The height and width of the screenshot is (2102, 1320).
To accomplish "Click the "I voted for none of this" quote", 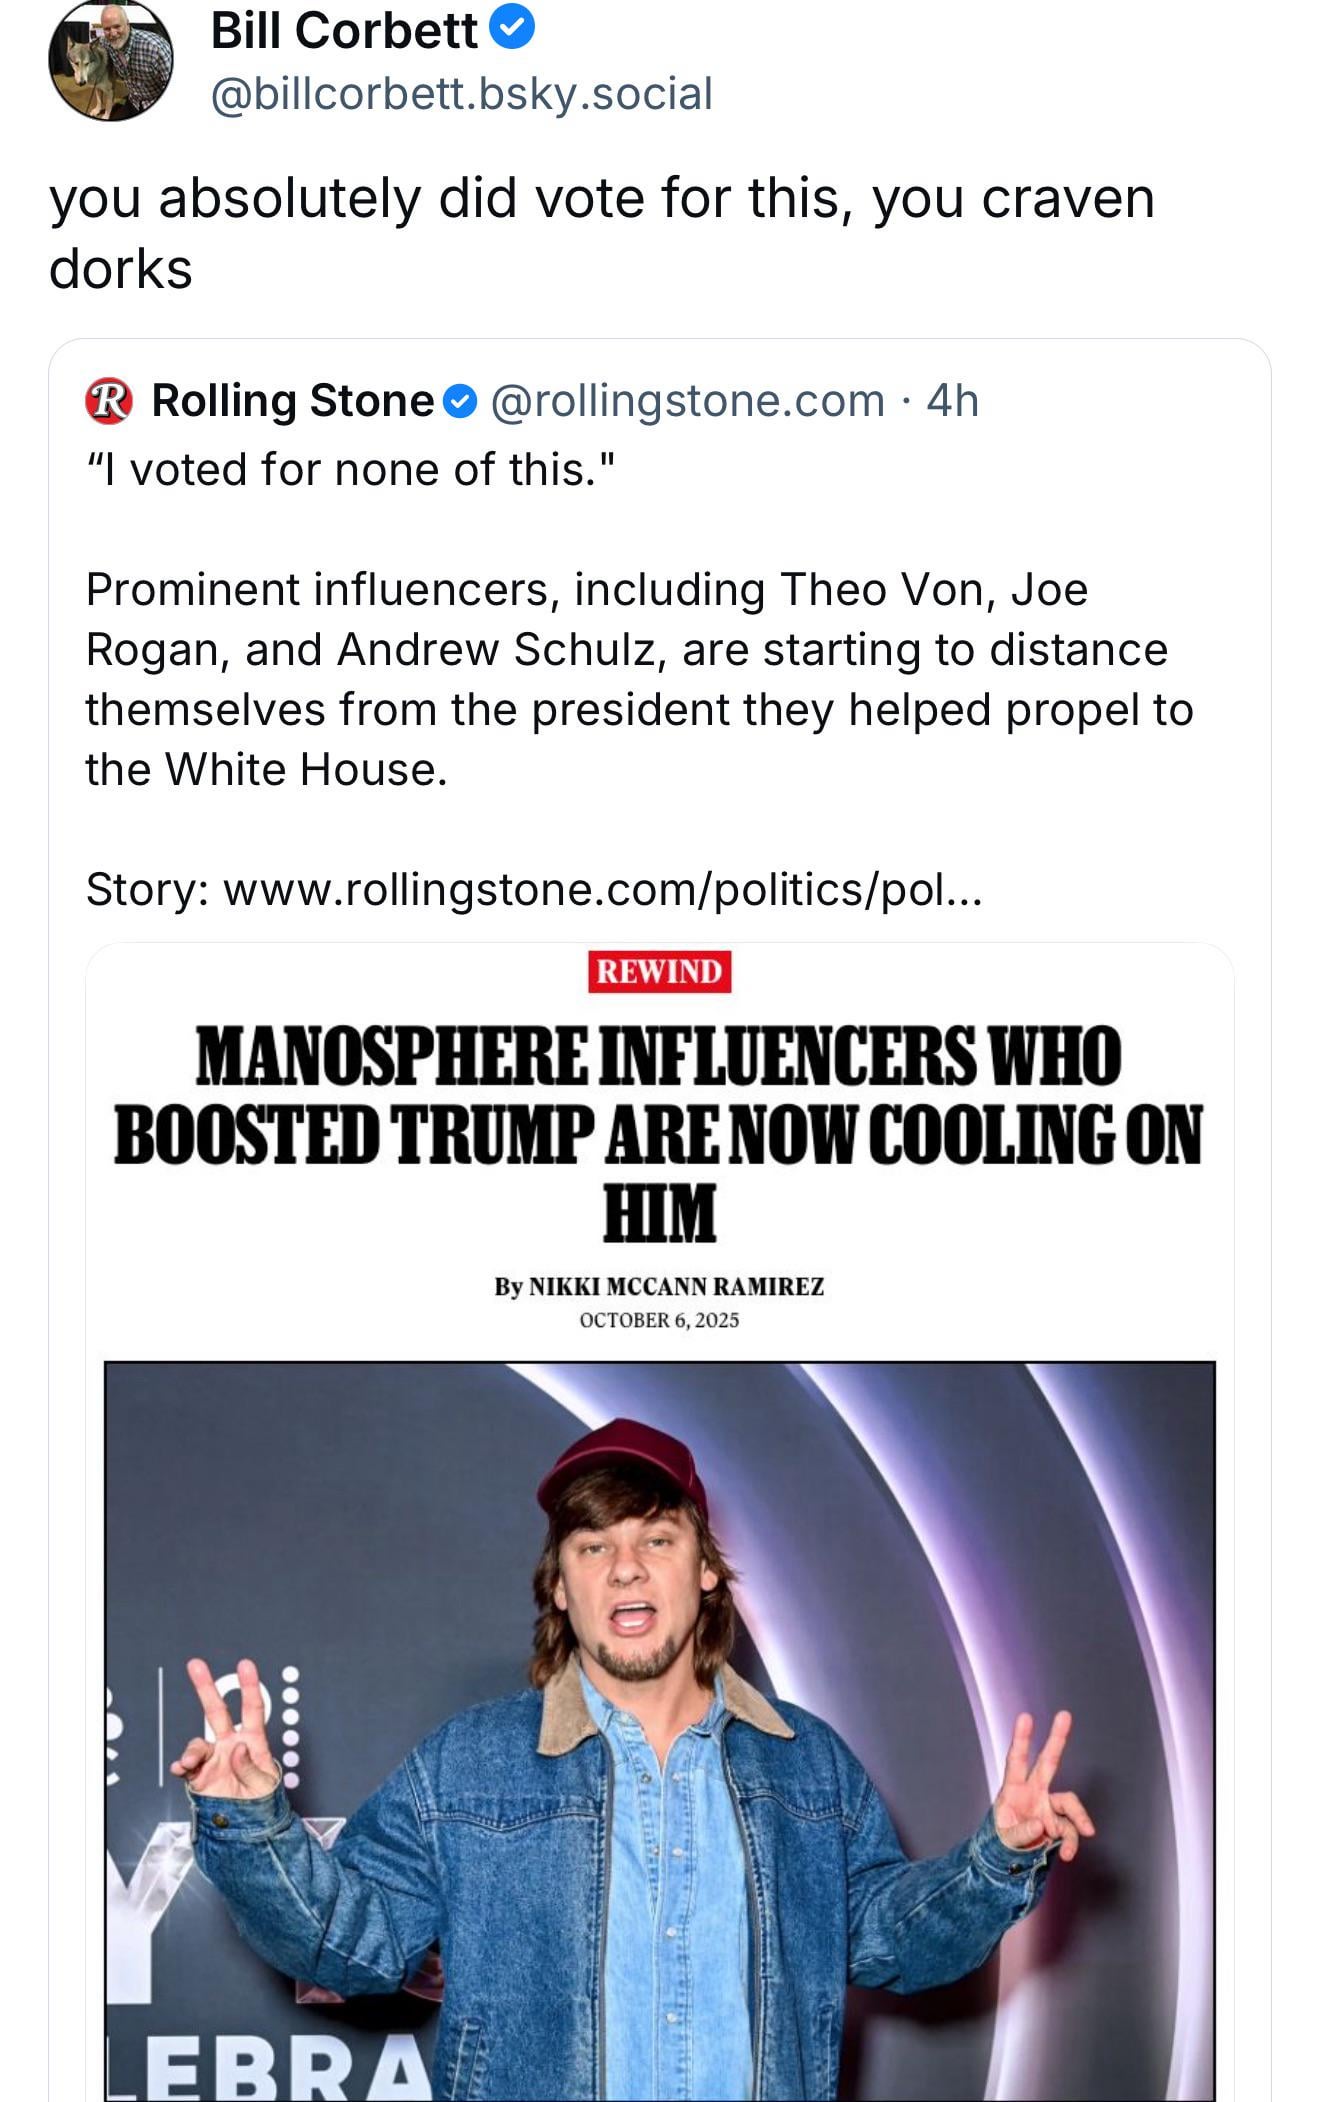I will (x=351, y=469).
